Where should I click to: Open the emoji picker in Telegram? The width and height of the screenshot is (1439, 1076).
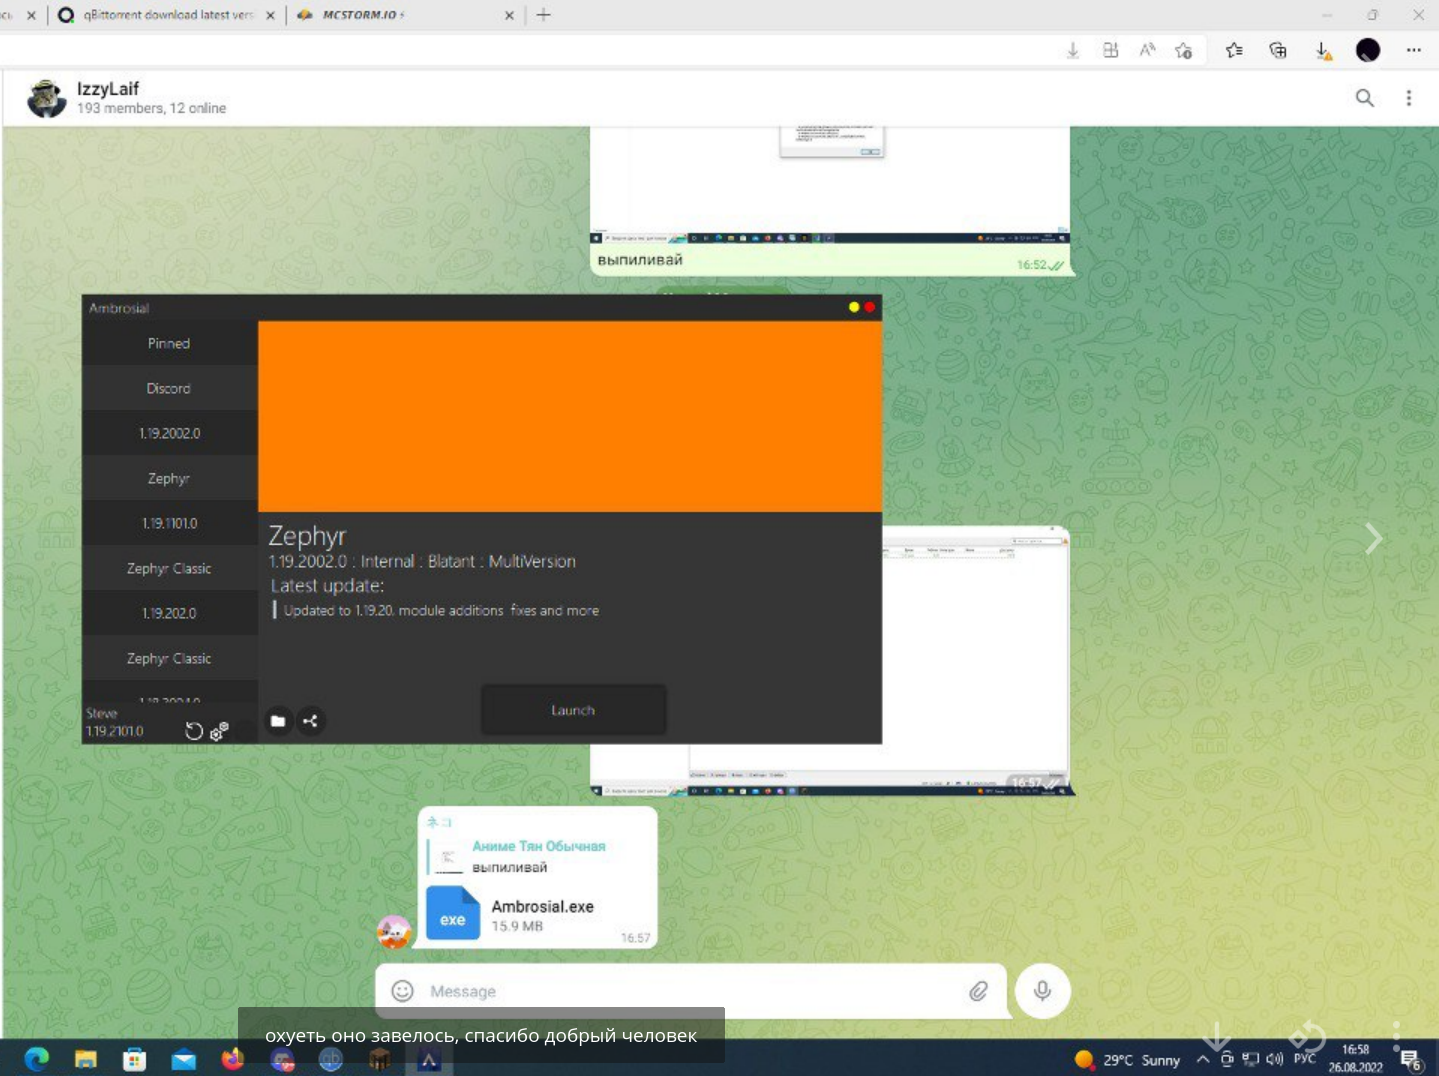click(403, 991)
